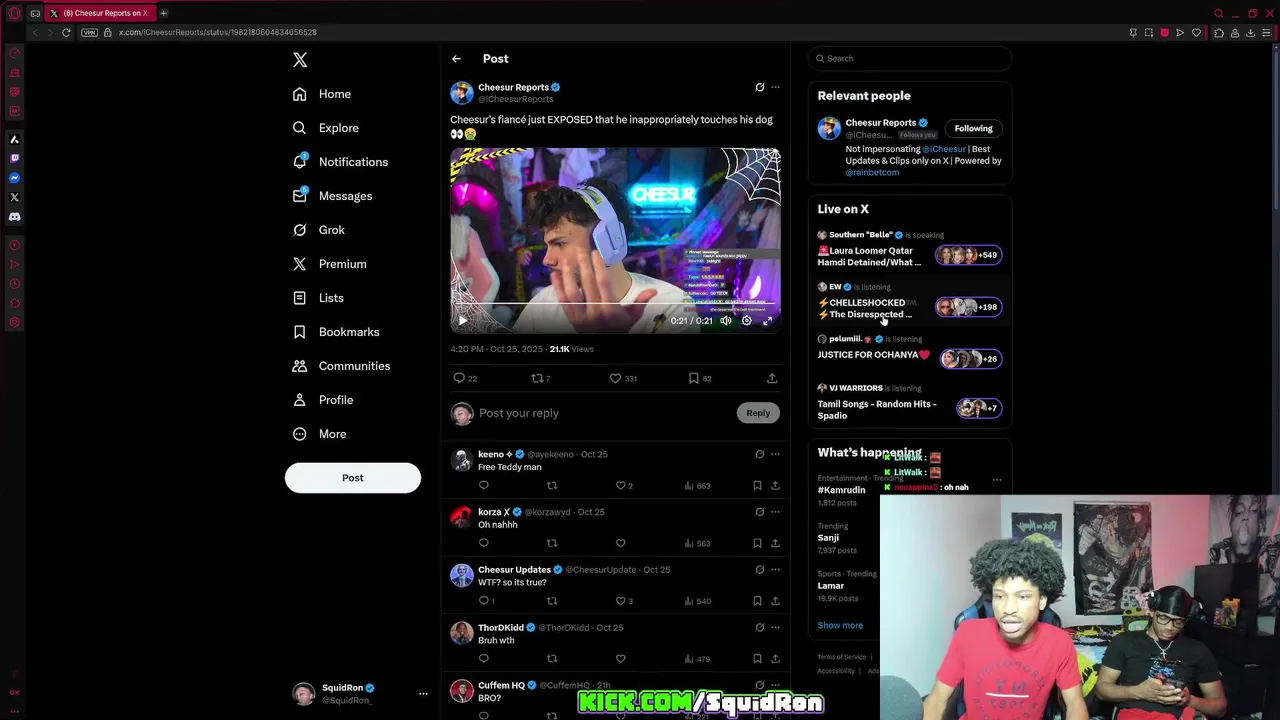Click the X logo in the sidebar
This screenshot has width=1280, height=720.
[x=300, y=60]
